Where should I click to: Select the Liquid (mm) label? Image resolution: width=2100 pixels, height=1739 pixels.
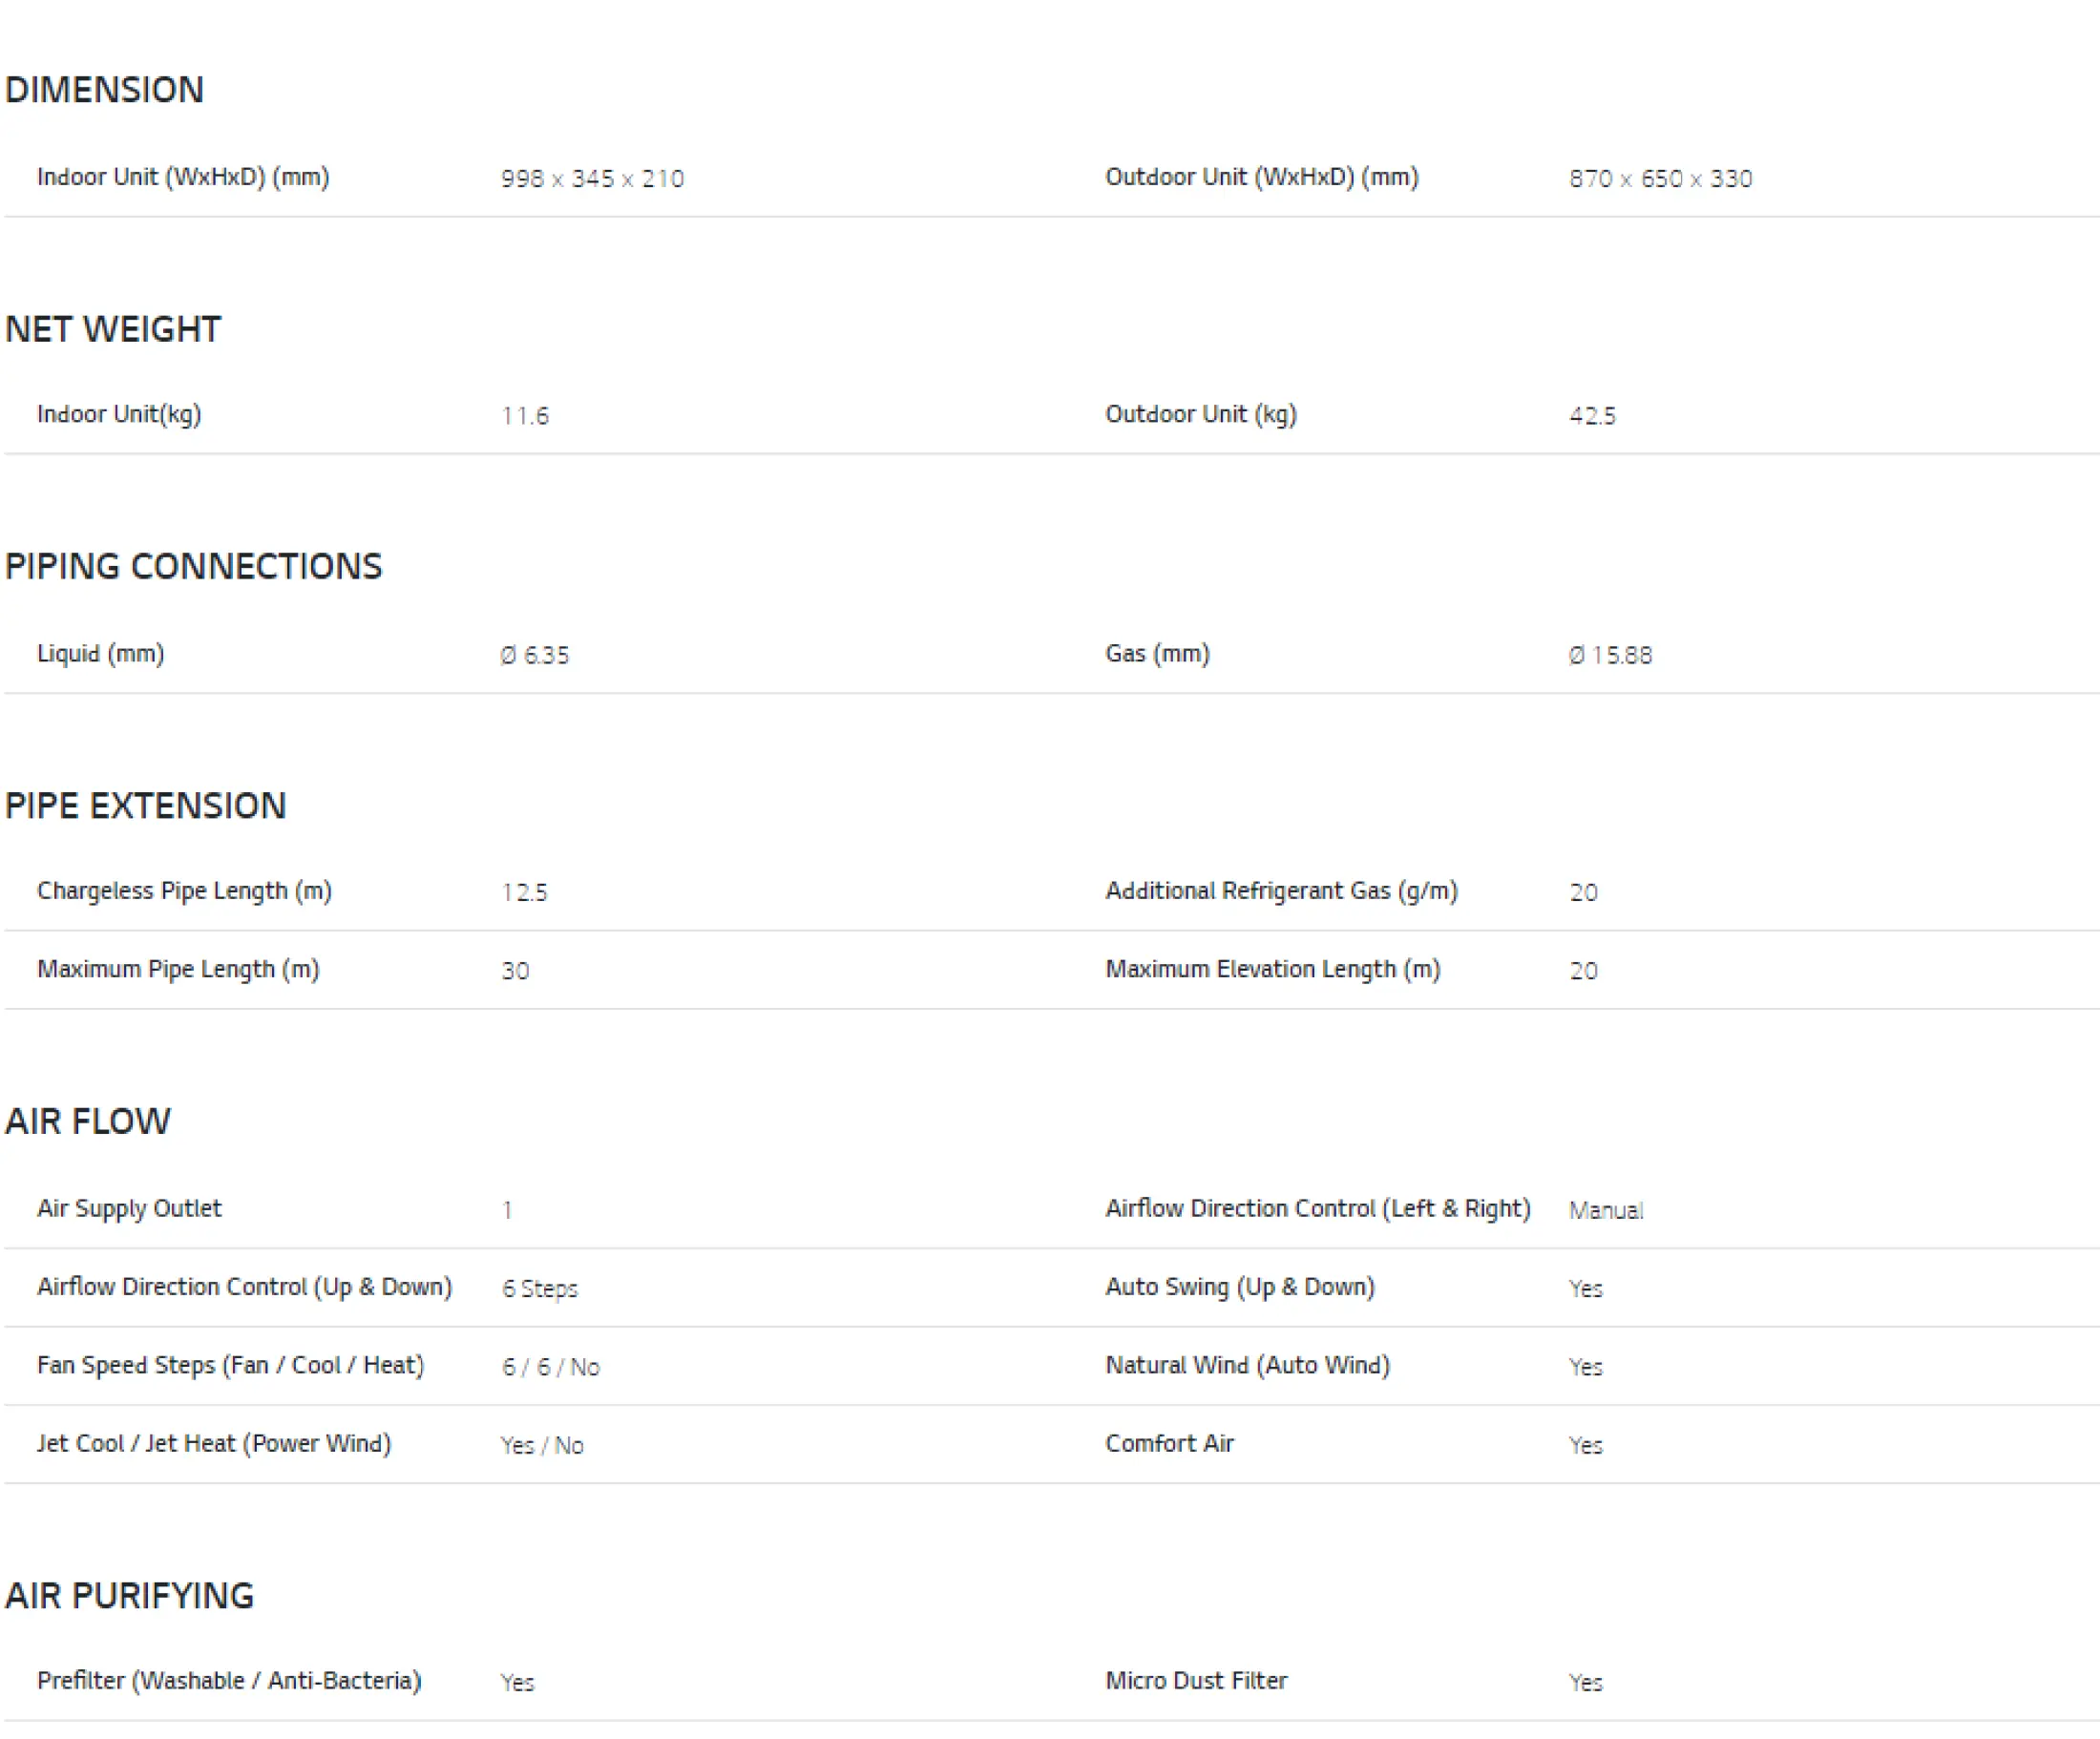[x=101, y=653]
